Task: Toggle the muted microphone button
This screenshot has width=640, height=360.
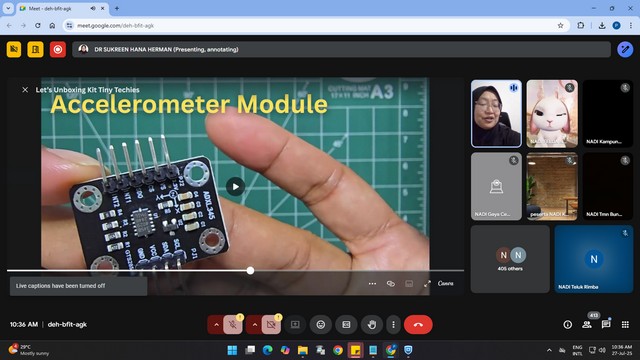Action: [x=233, y=324]
